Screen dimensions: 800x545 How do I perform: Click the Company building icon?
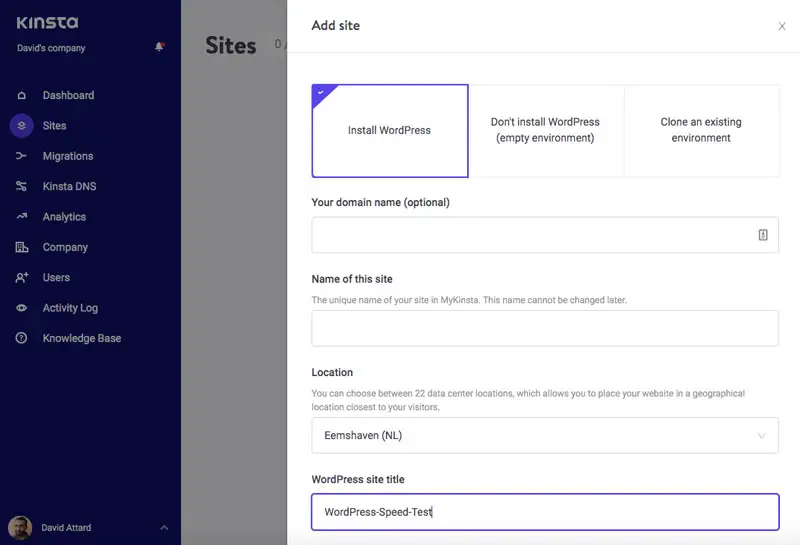[21, 247]
